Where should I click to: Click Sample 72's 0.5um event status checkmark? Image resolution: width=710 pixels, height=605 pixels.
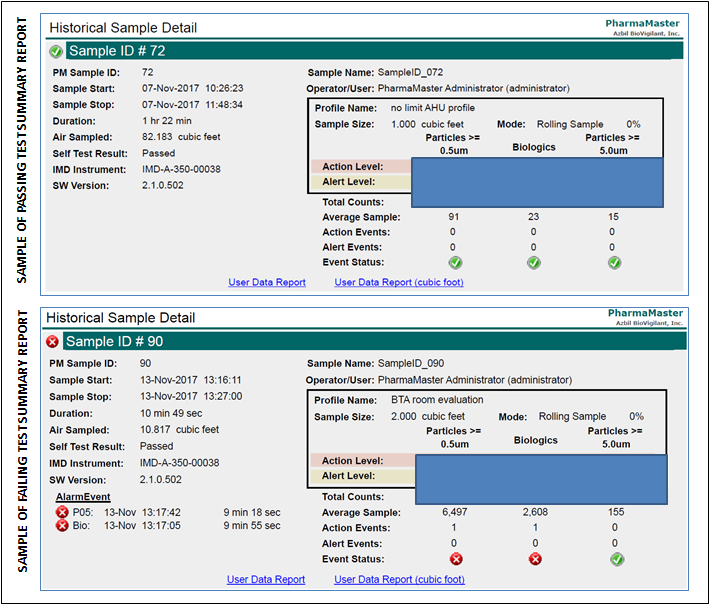coord(452,263)
